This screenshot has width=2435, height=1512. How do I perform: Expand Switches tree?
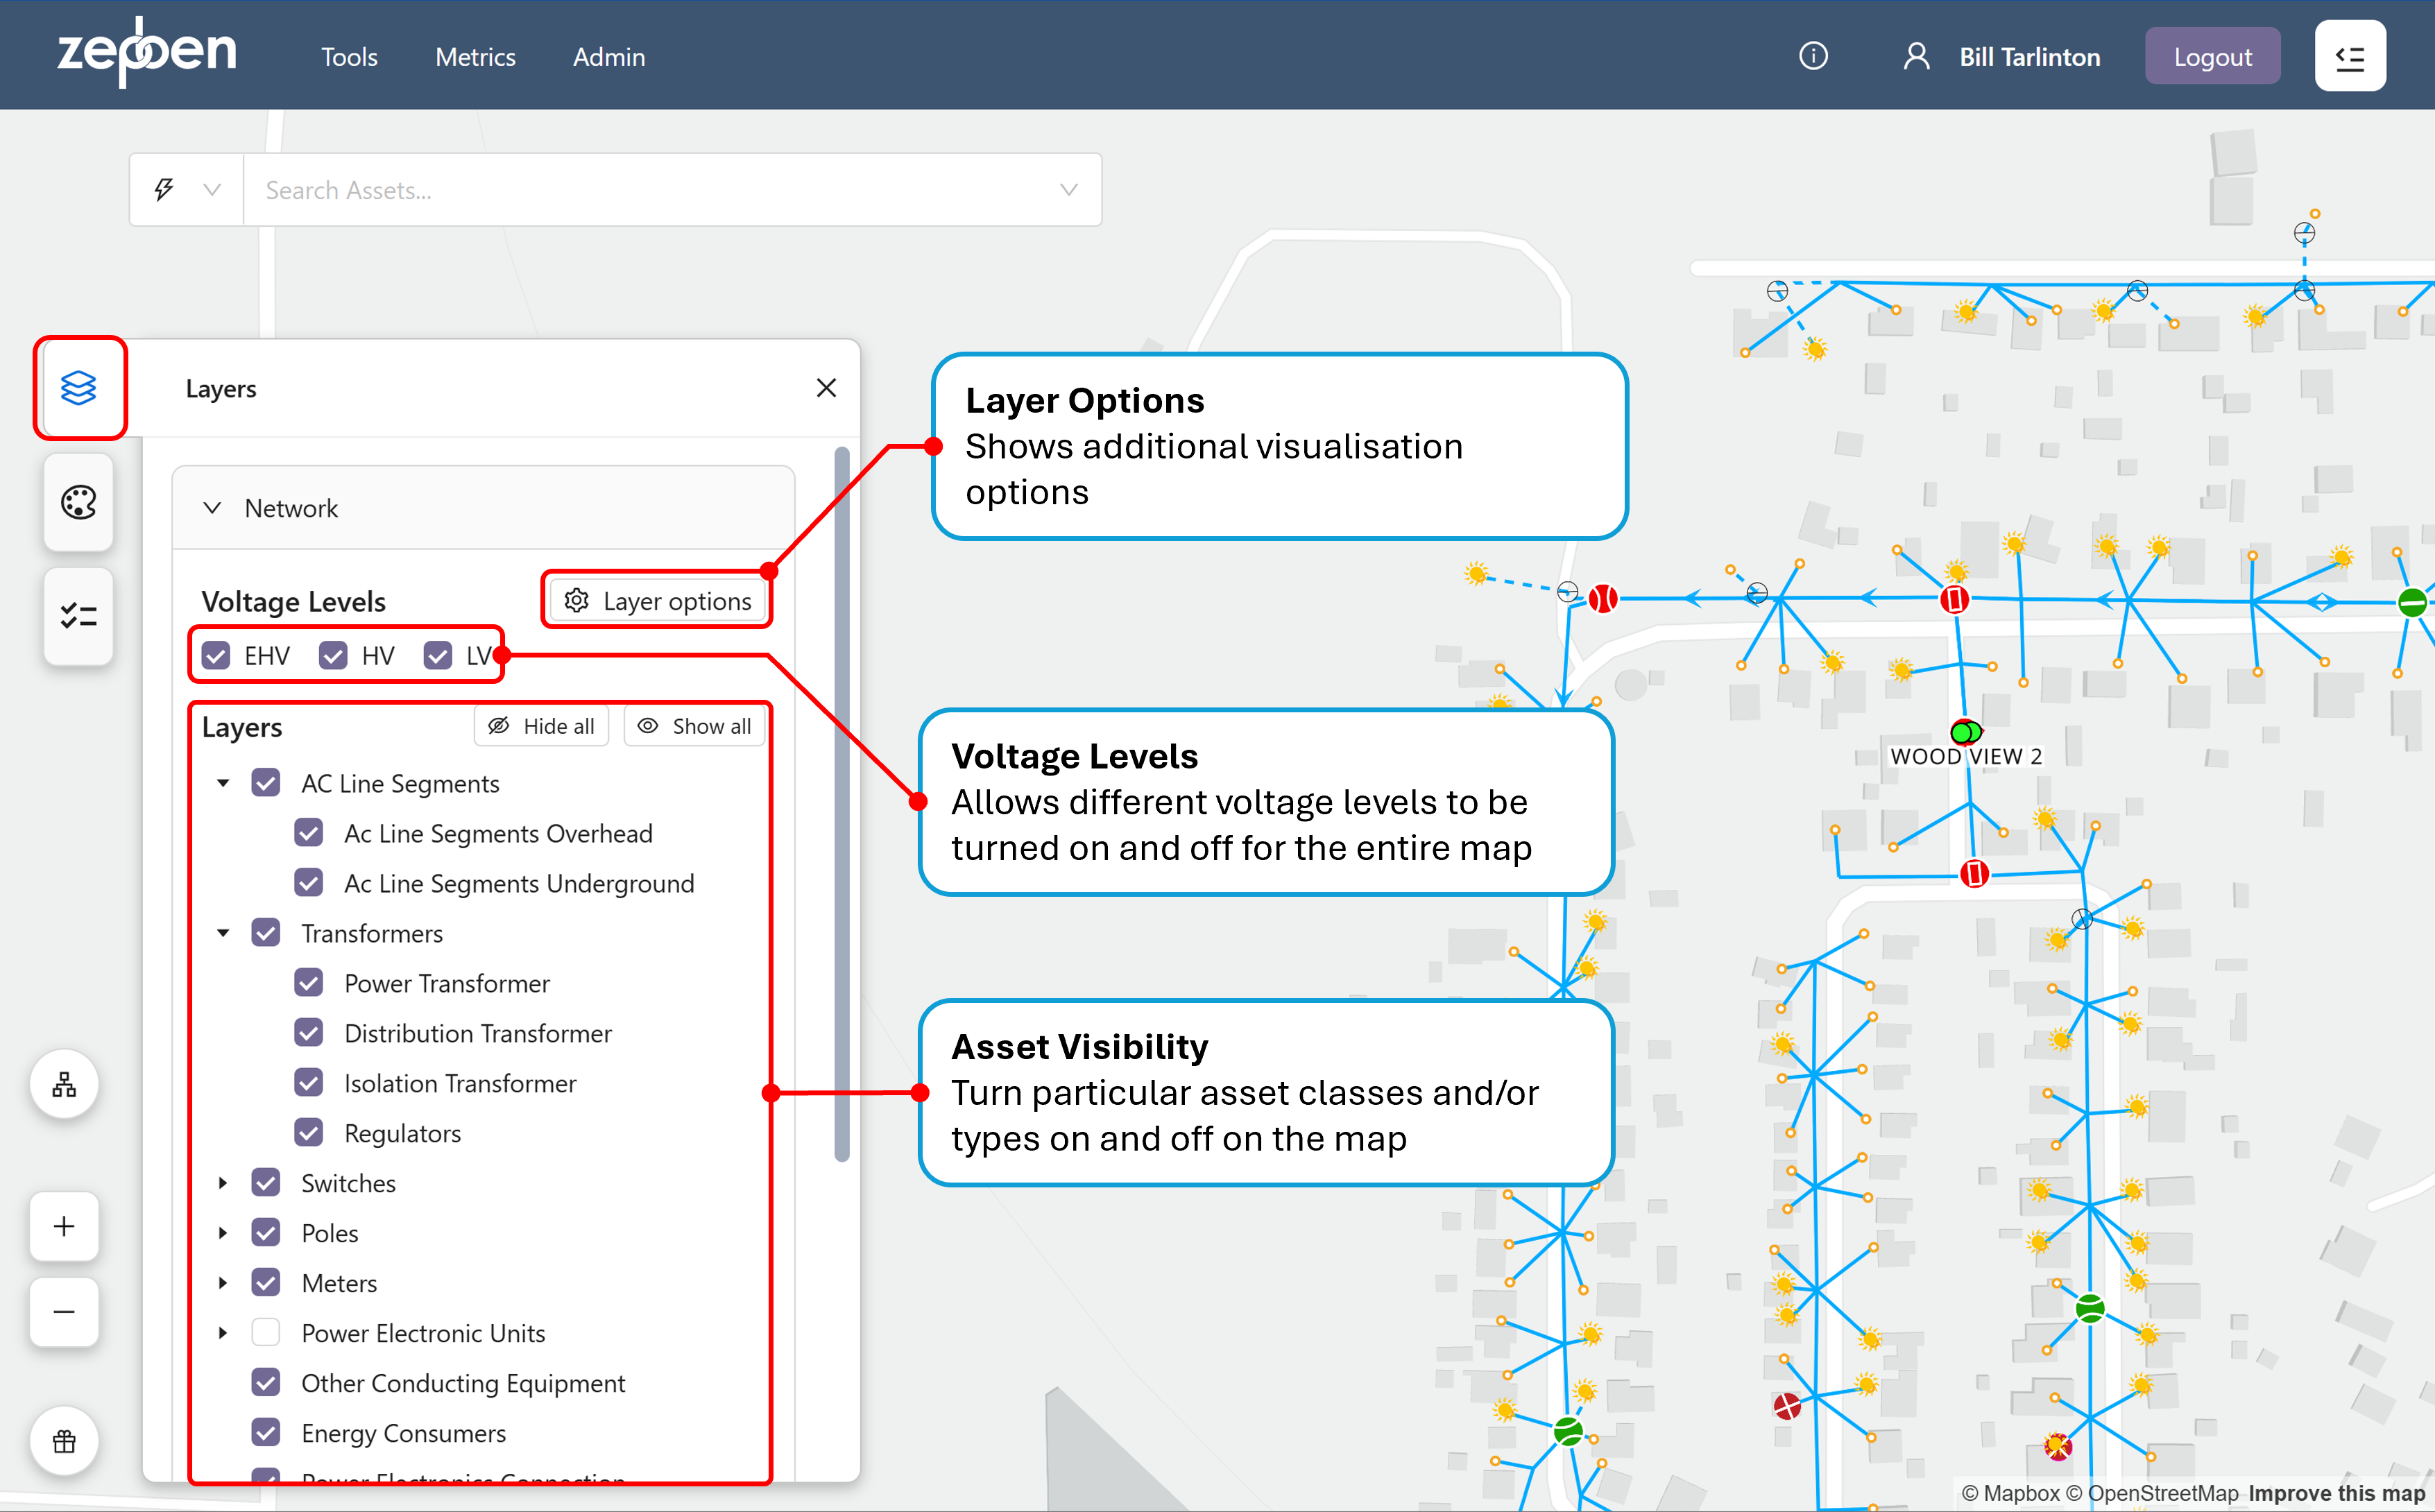coord(223,1183)
